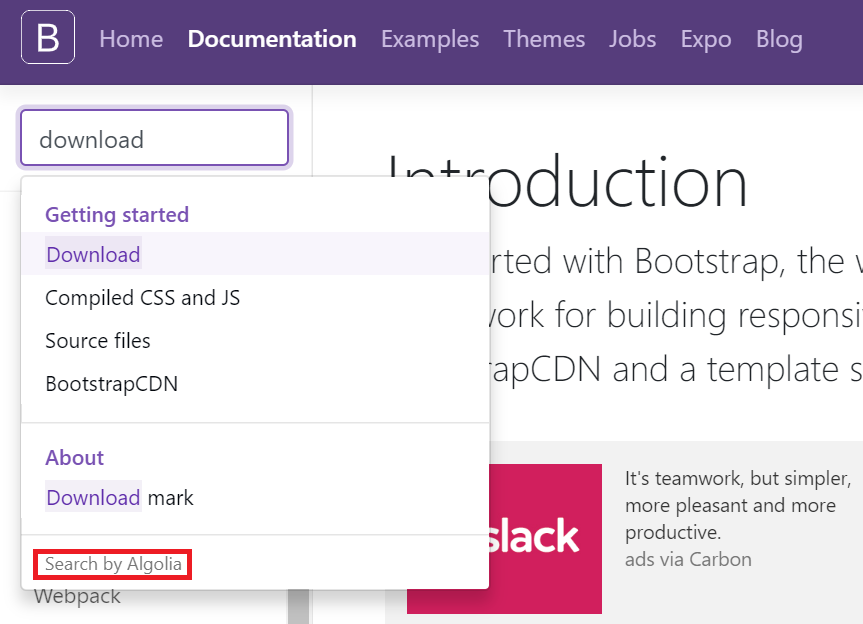Choose the 'Compiled CSS and JS' result
Image resolution: width=863 pixels, height=624 pixels.
pyautogui.click(x=255, y=298)
